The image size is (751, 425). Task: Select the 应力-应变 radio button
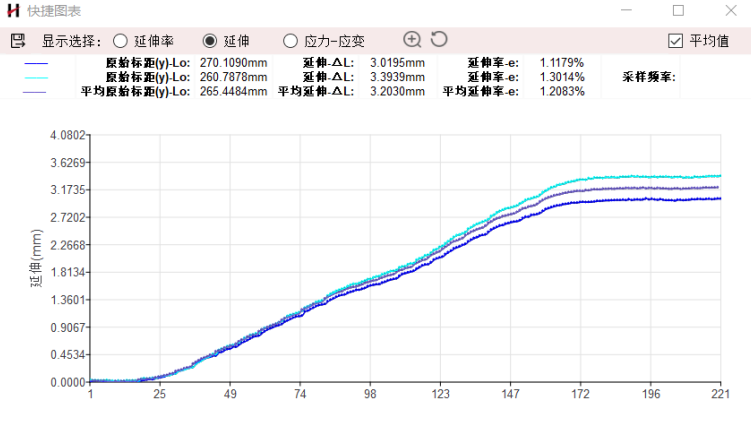(290, 41)
